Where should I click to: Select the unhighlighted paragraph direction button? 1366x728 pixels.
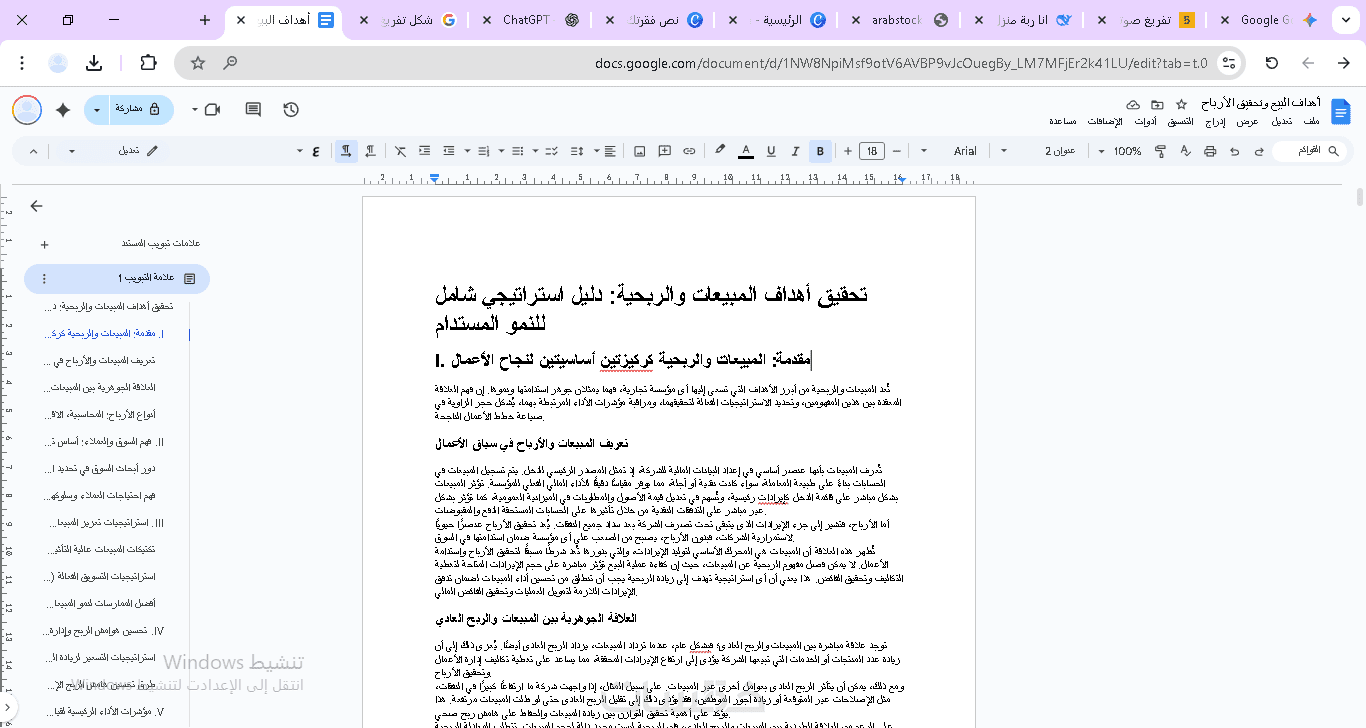click(371, 151)
